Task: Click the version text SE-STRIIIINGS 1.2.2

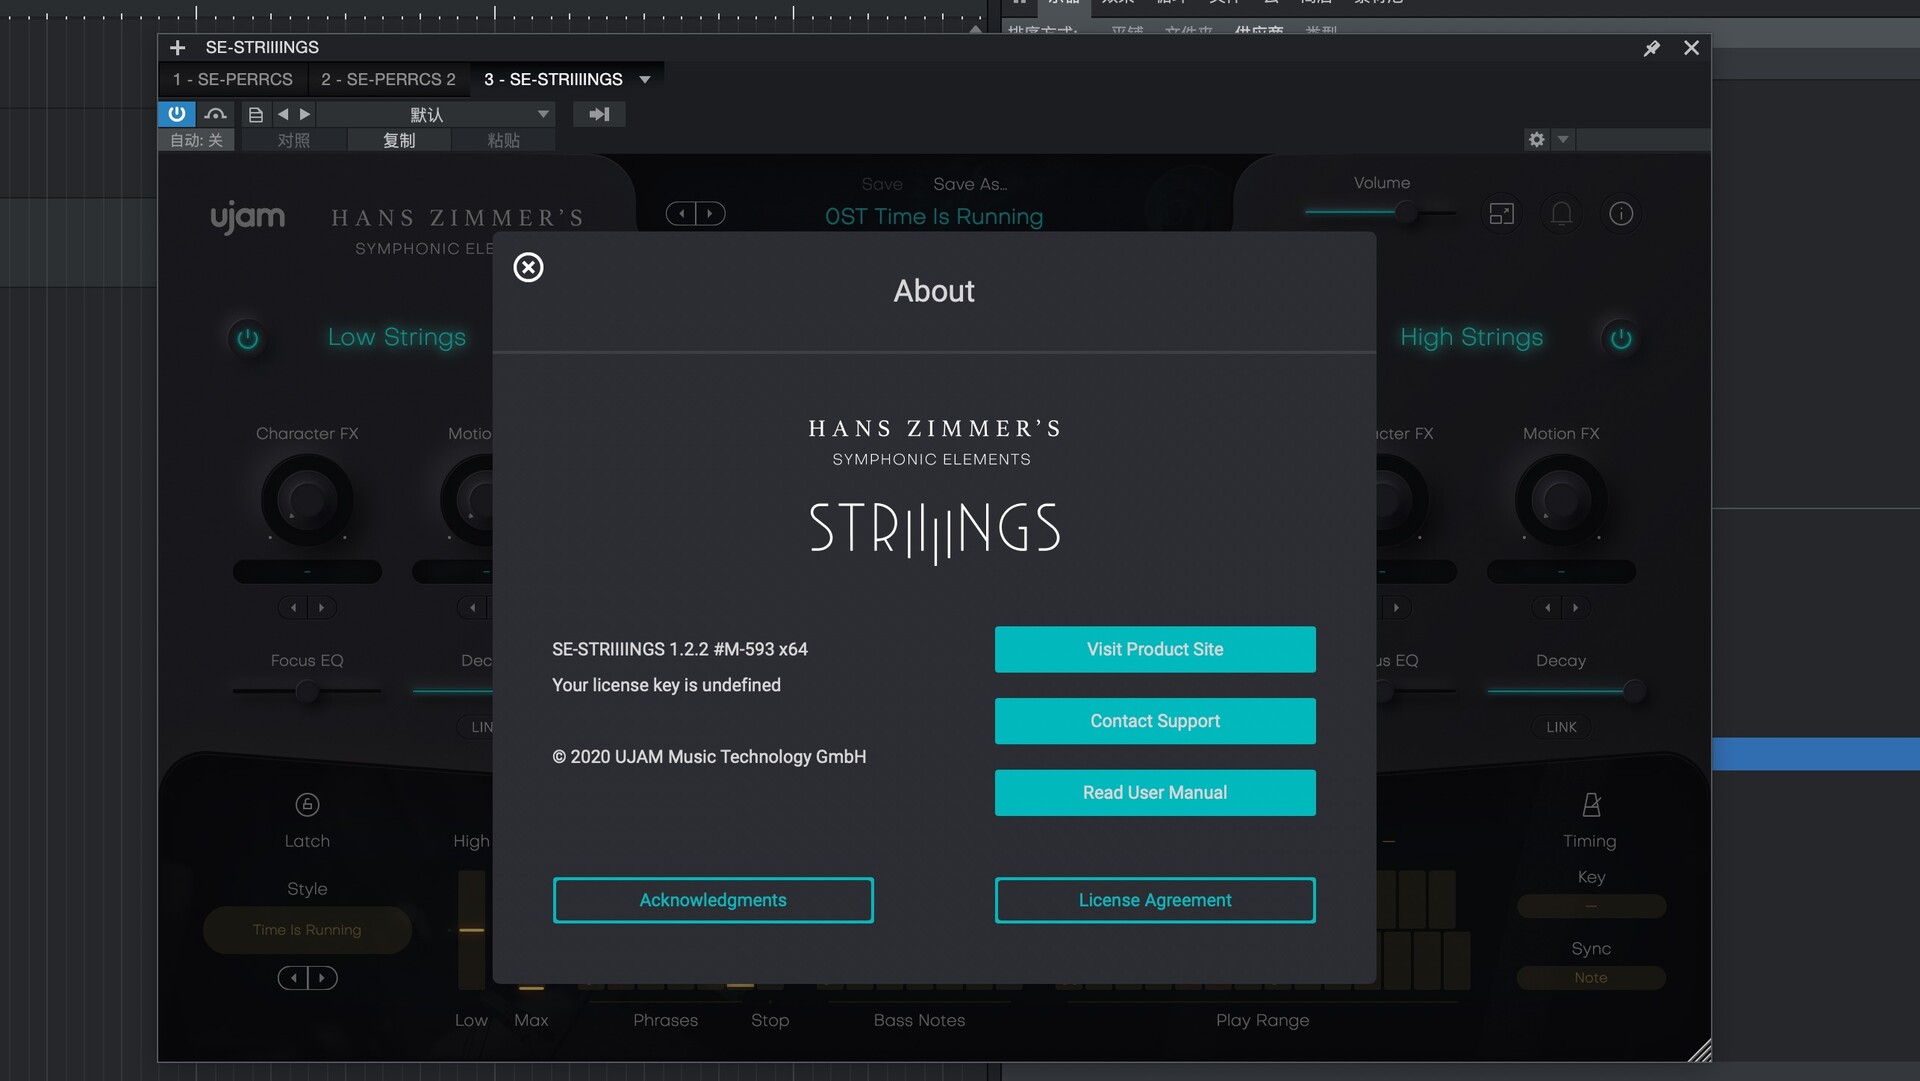Action: click(680, 649)
